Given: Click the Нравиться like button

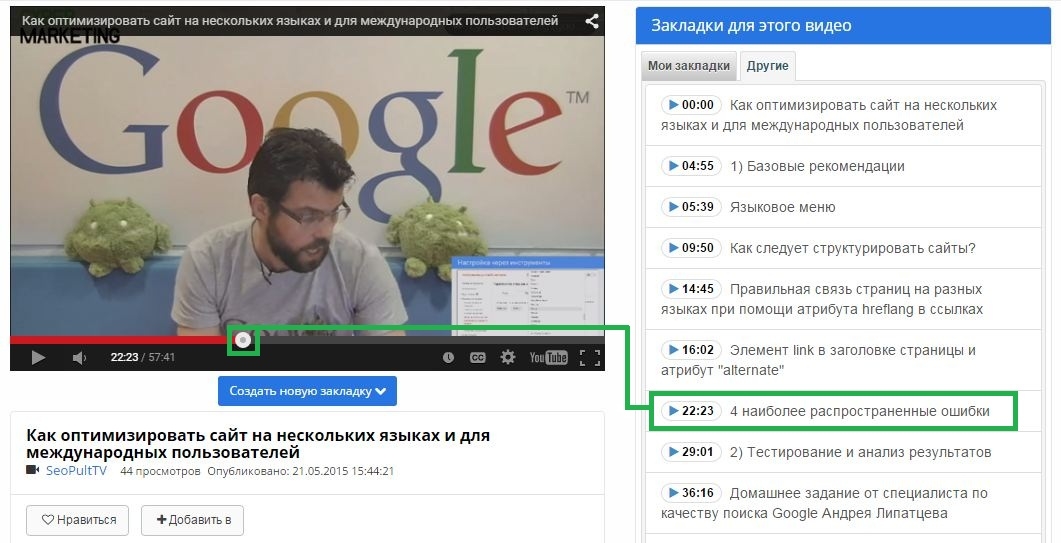Looking at the screenshot, I should pyautogui.click(x=78, y=520).
